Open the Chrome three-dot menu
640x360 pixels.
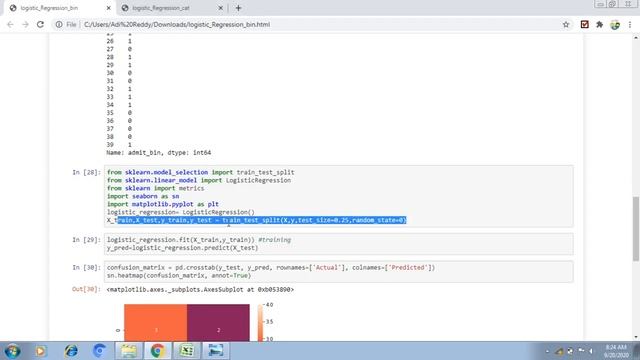[630, 24]
